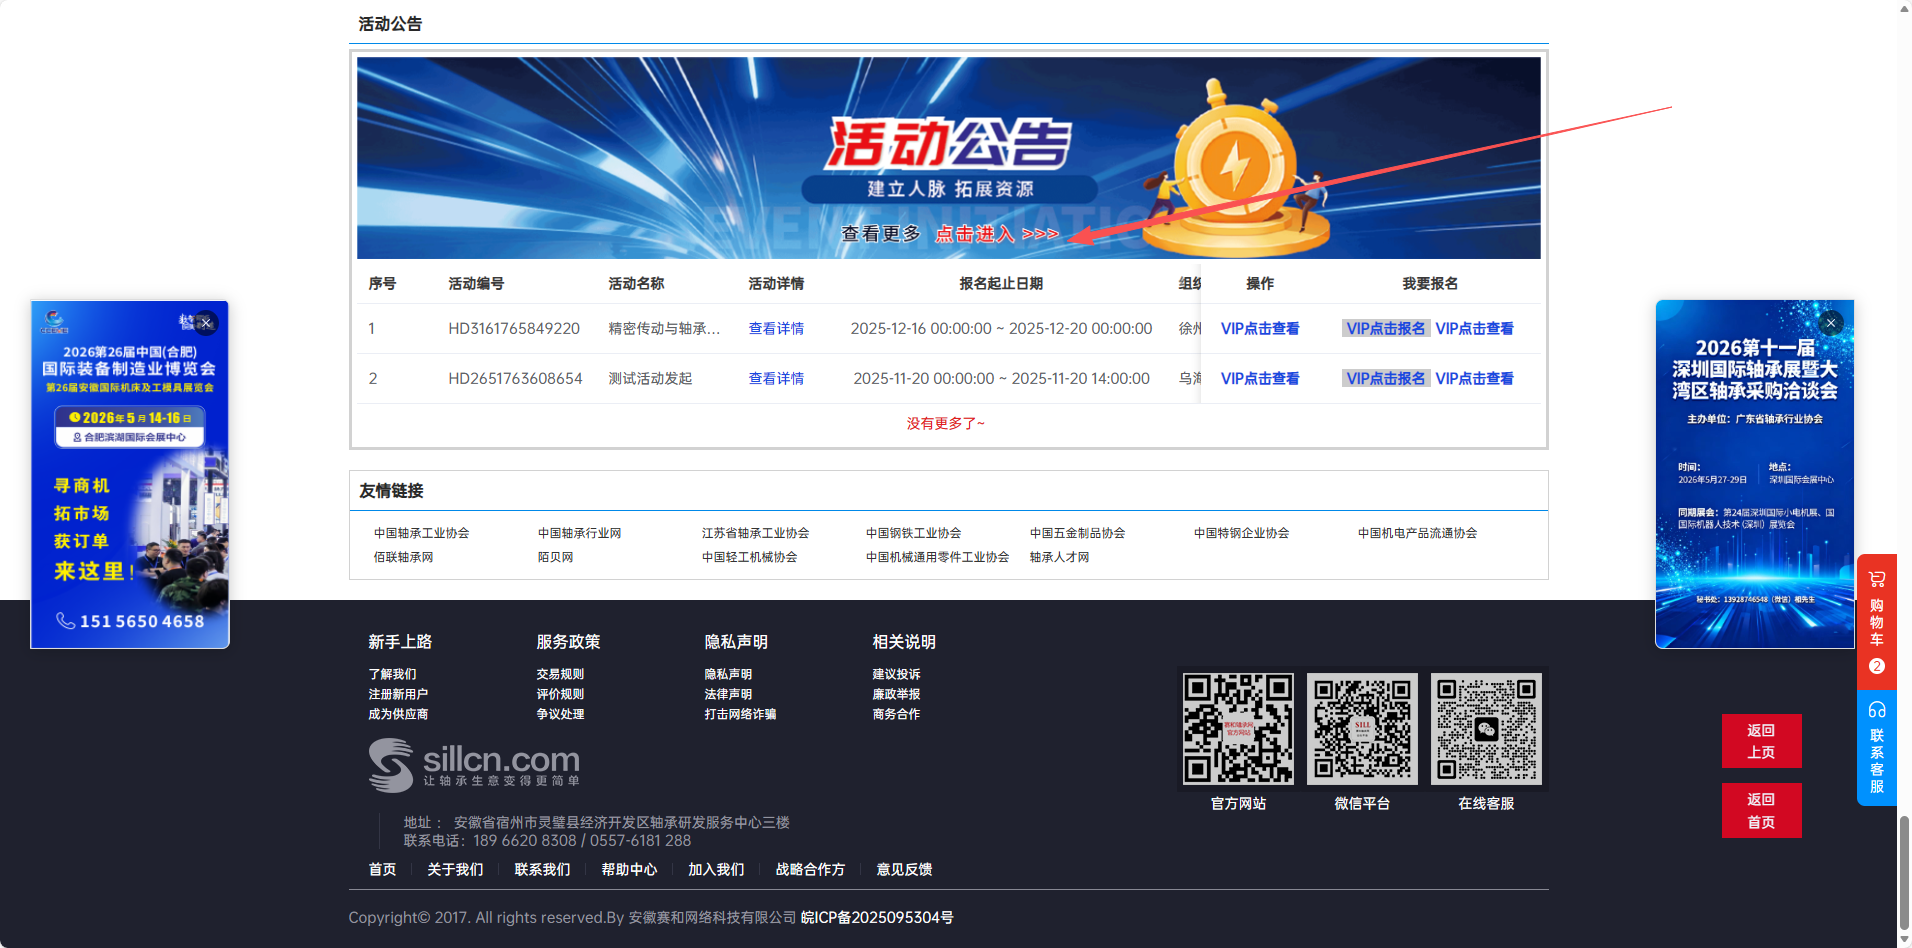Screen dimensions: 1912x948
Task: Click the page vertical scrollbar thumb
Action: click(1904, 875)
